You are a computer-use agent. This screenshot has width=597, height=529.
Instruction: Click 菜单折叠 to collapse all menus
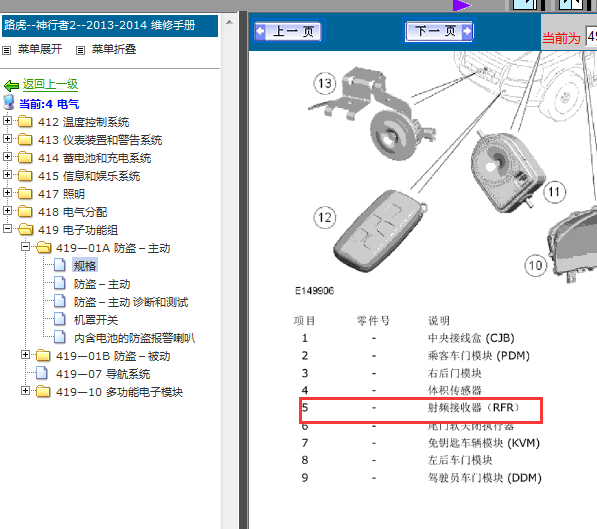114,49
